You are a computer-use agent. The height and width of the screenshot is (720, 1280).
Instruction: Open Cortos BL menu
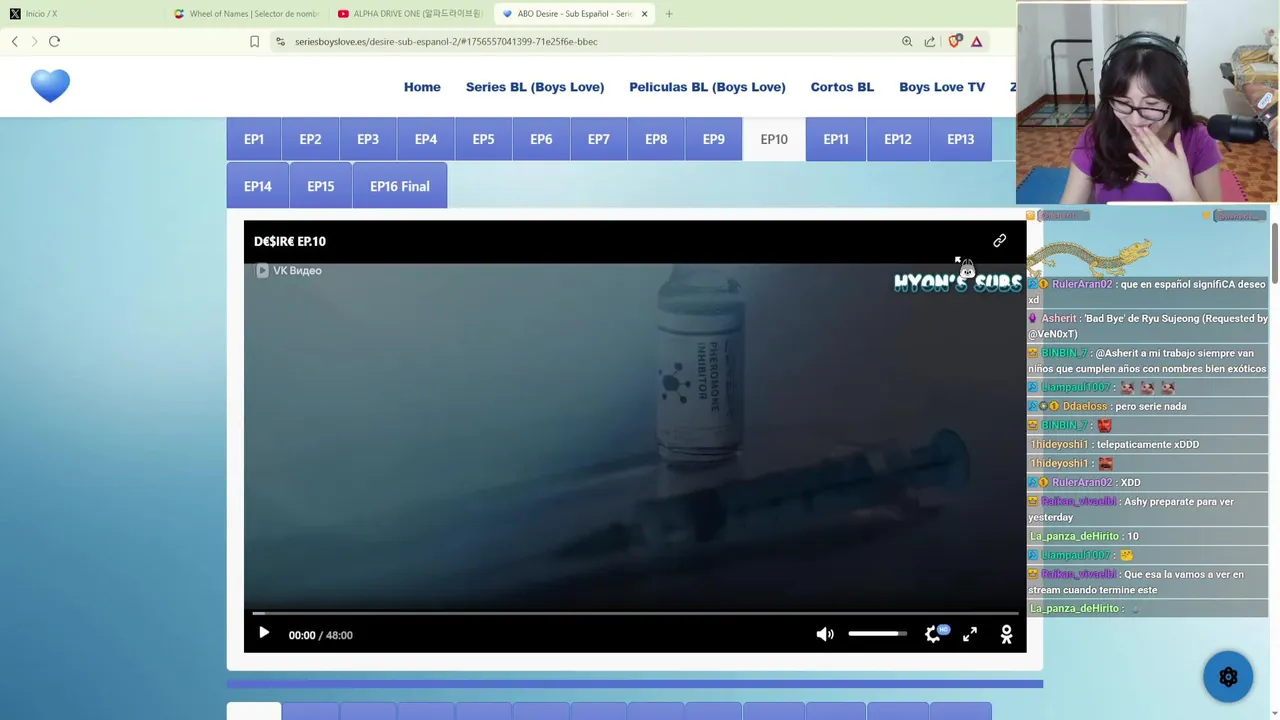tap(842, 87)
